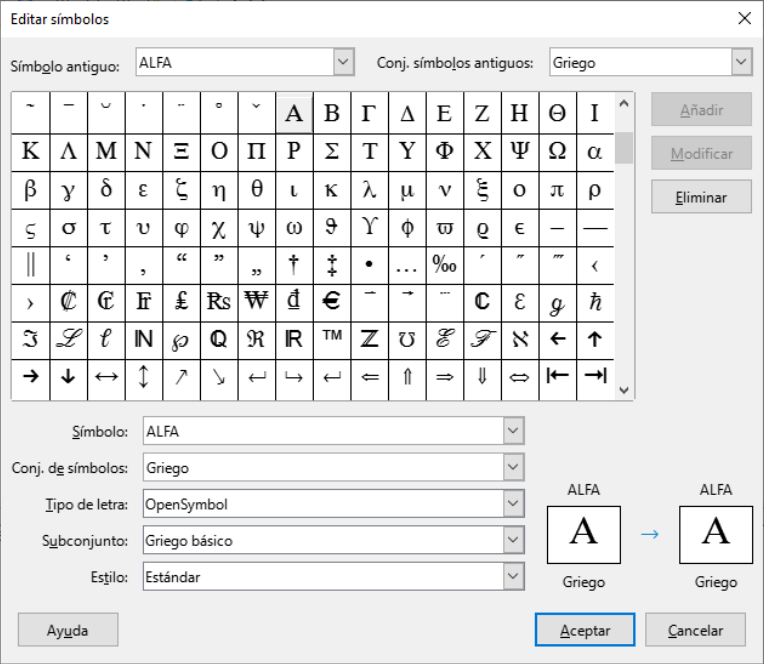Viewport: 764px width, 664px height.
Task: Click the Eliminar button
Action: pyautogui.click(x=700, y=197)
